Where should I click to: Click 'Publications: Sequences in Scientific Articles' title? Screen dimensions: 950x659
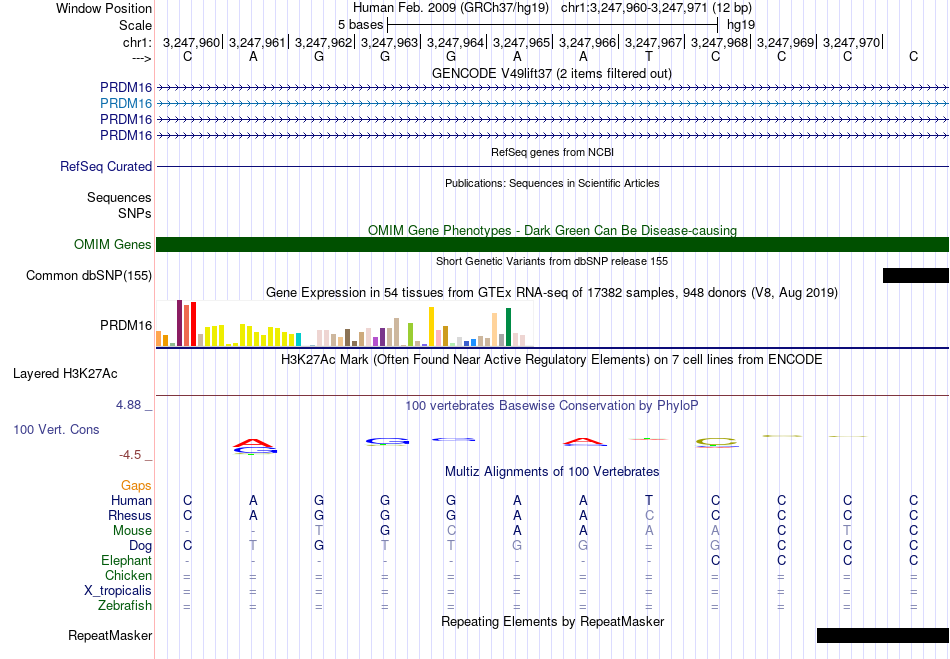(x=552, y=183)
